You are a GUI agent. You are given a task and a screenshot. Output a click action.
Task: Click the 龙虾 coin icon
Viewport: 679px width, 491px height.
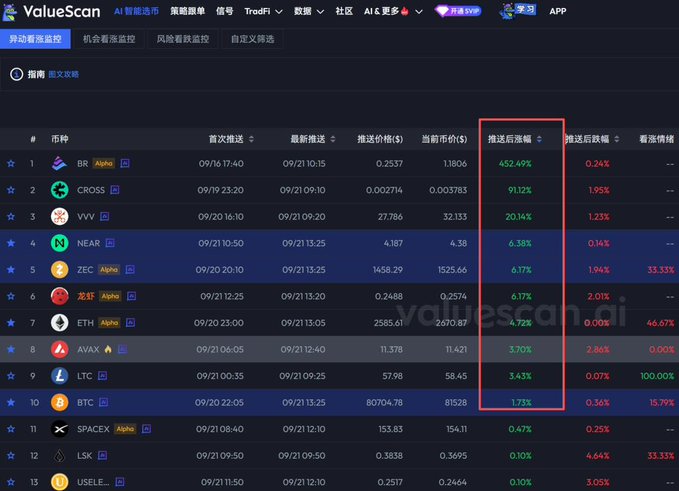point(59,296)
